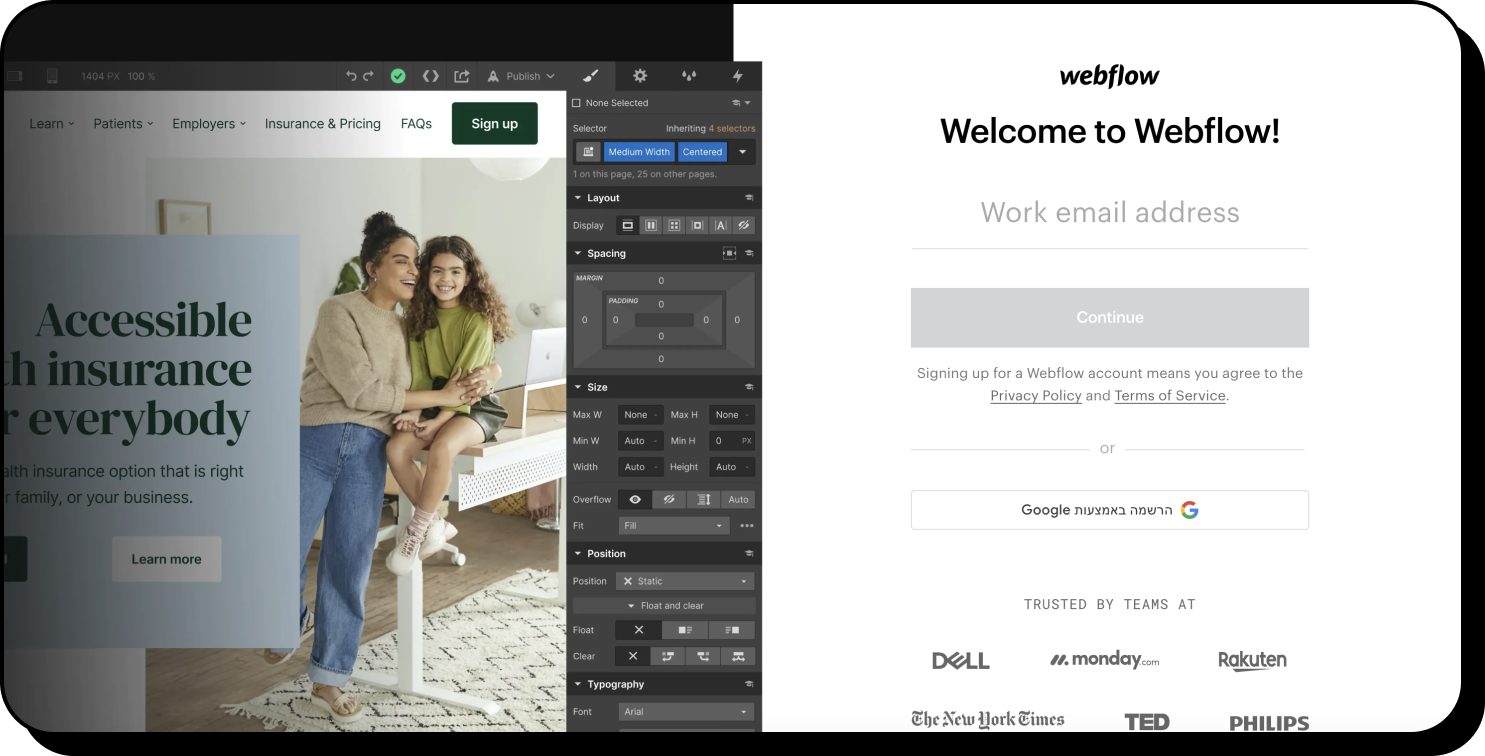Clear both floats
This screenshot has height=756, width=1485.
[x=738, y=657]
